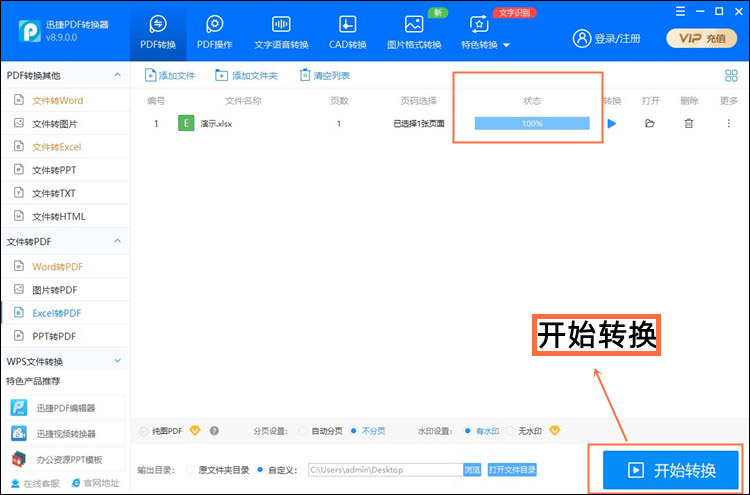Viewport: 750px width, 495px height.
Task: Click the 迅捷PDF转换器 logo icon
Action: pos(29,31)
